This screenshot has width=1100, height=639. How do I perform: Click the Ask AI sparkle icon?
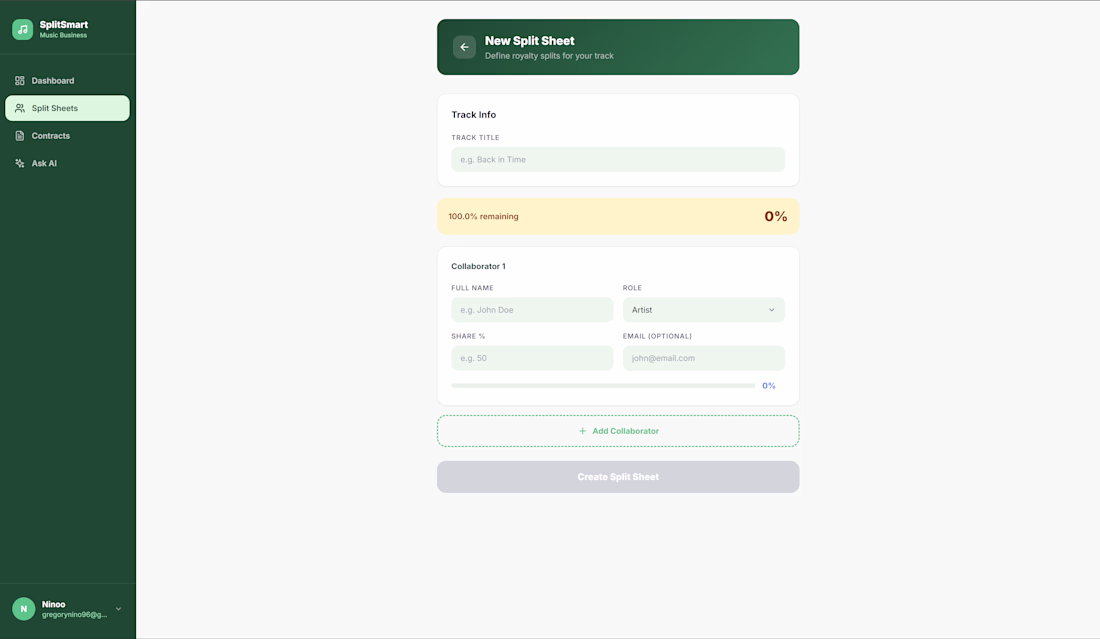(20, 163)
